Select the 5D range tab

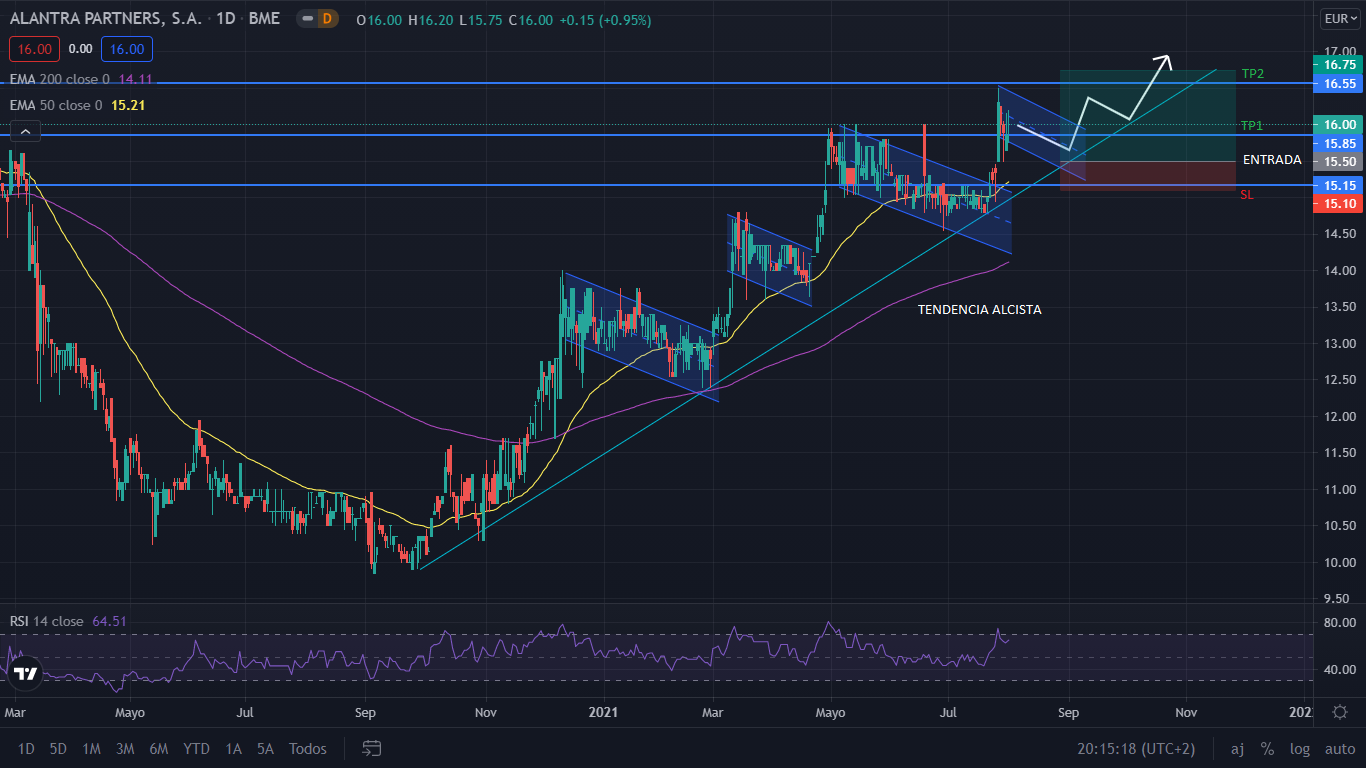tap(57, 748)
